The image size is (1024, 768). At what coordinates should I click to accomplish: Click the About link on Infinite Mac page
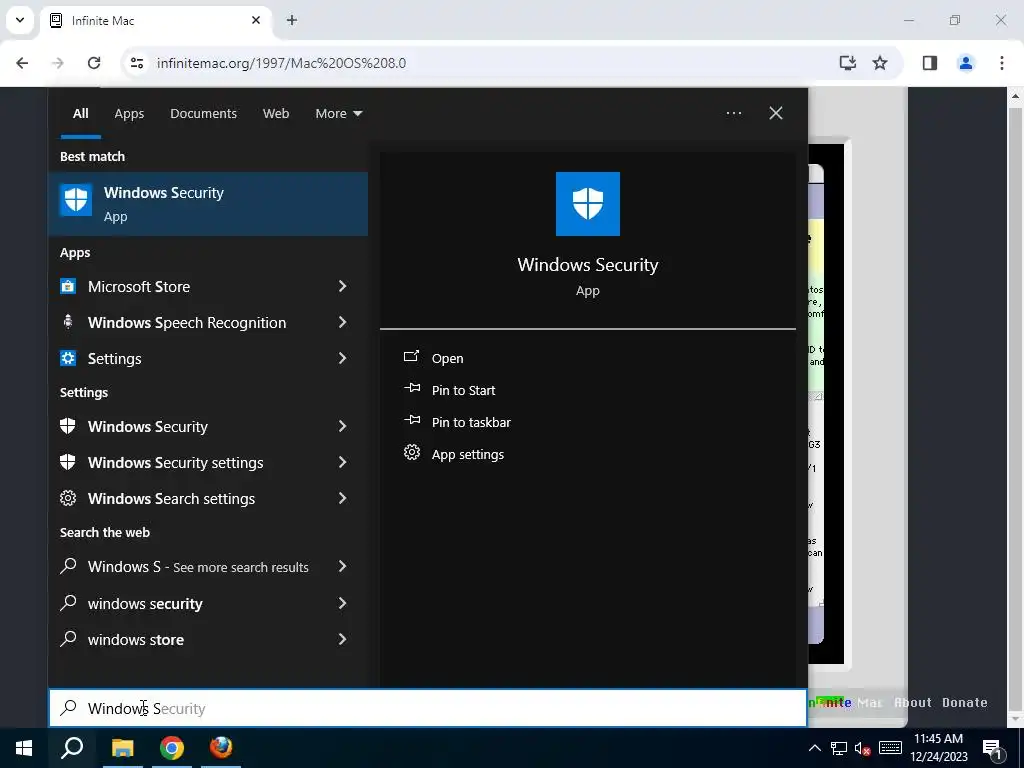click(912, 702)
